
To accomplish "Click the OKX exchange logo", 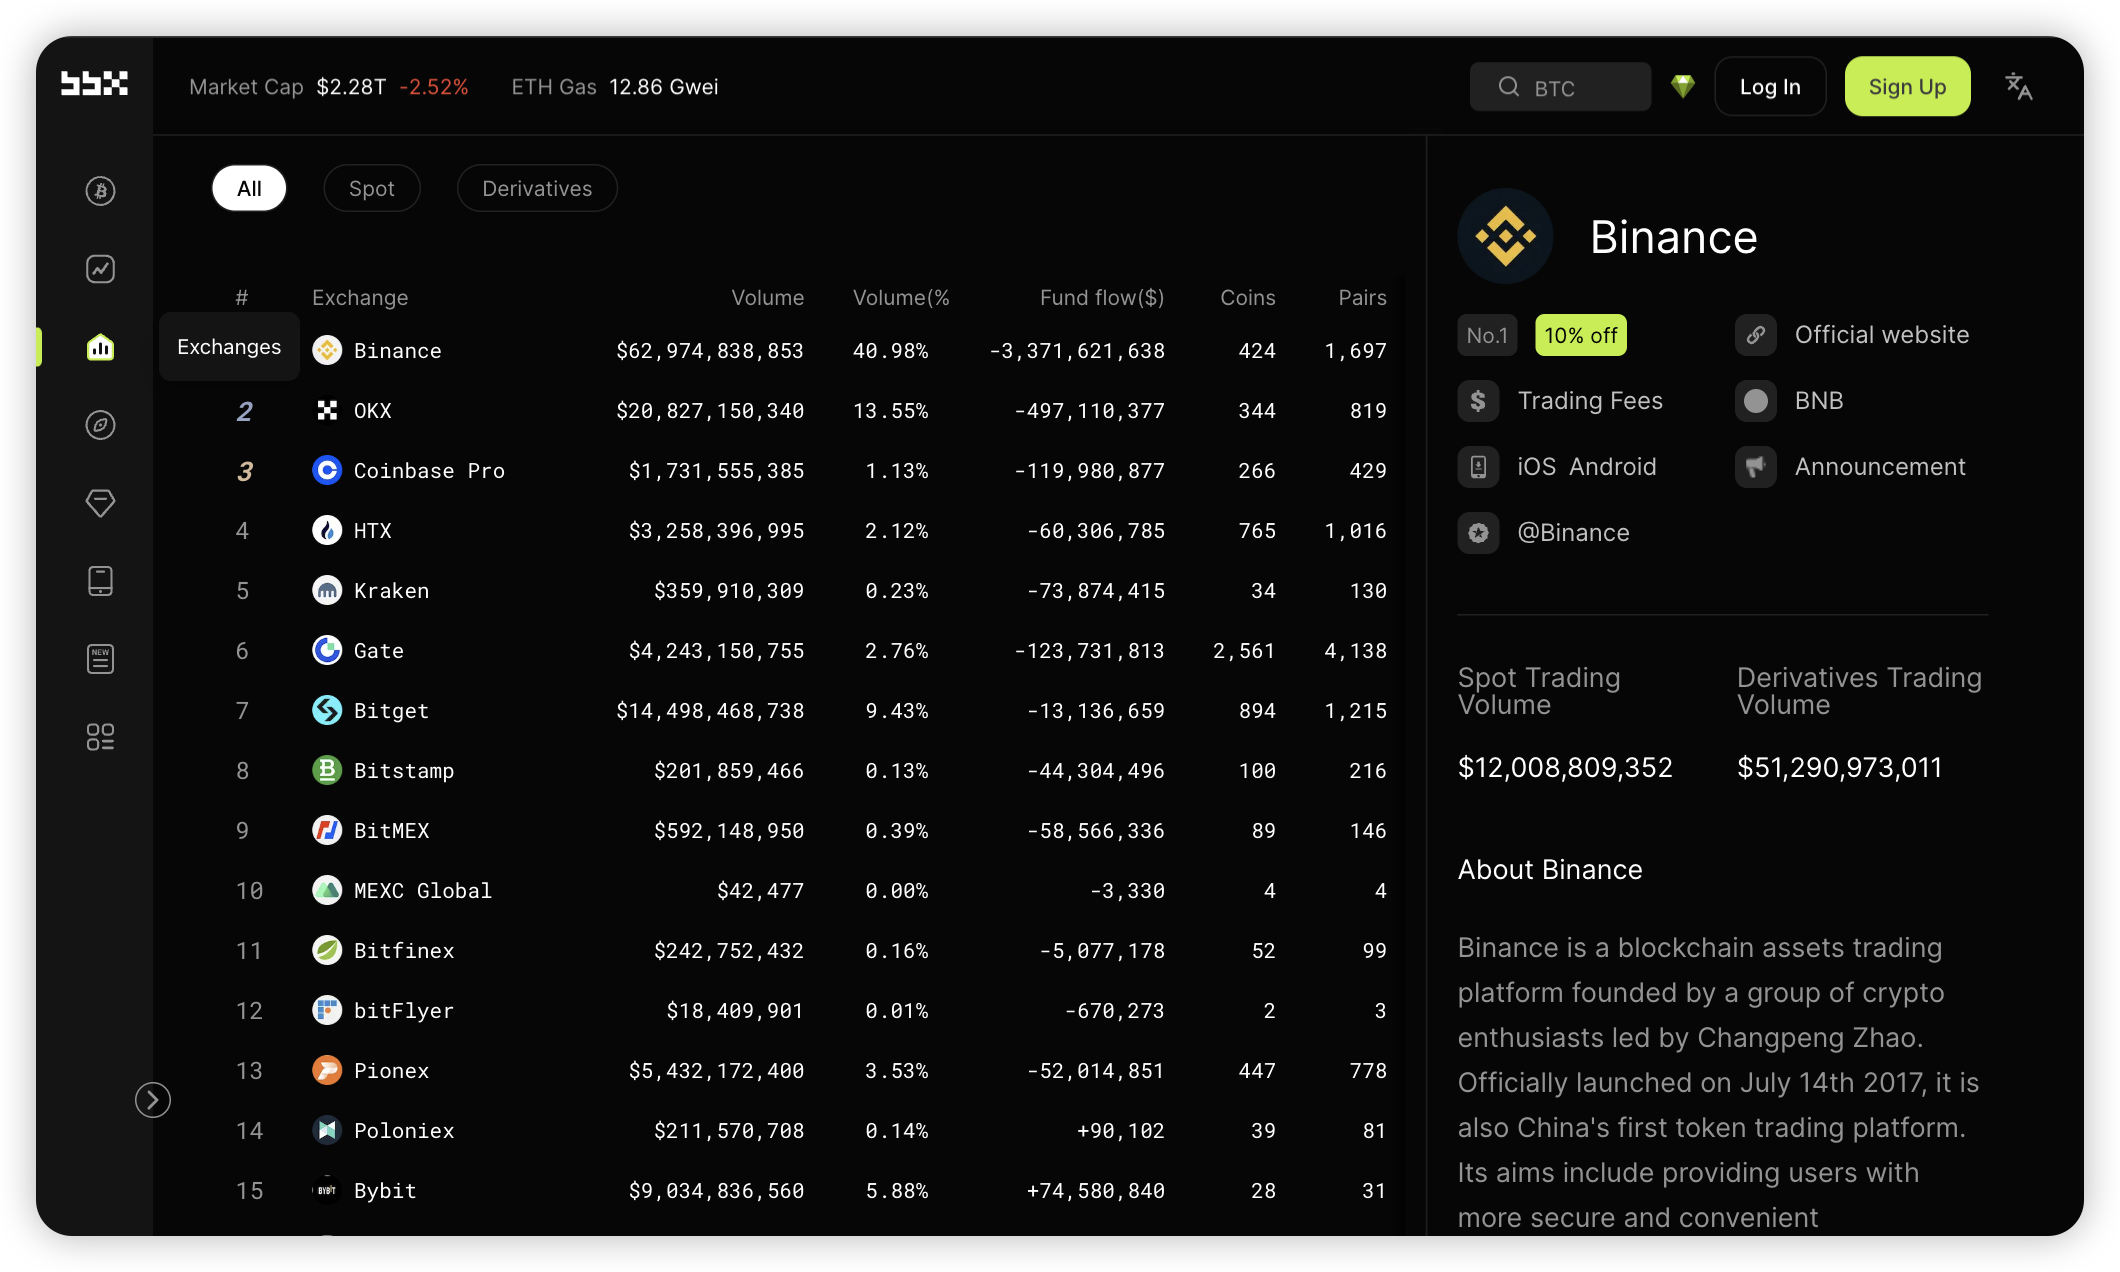I will click(x=327, y=411).
